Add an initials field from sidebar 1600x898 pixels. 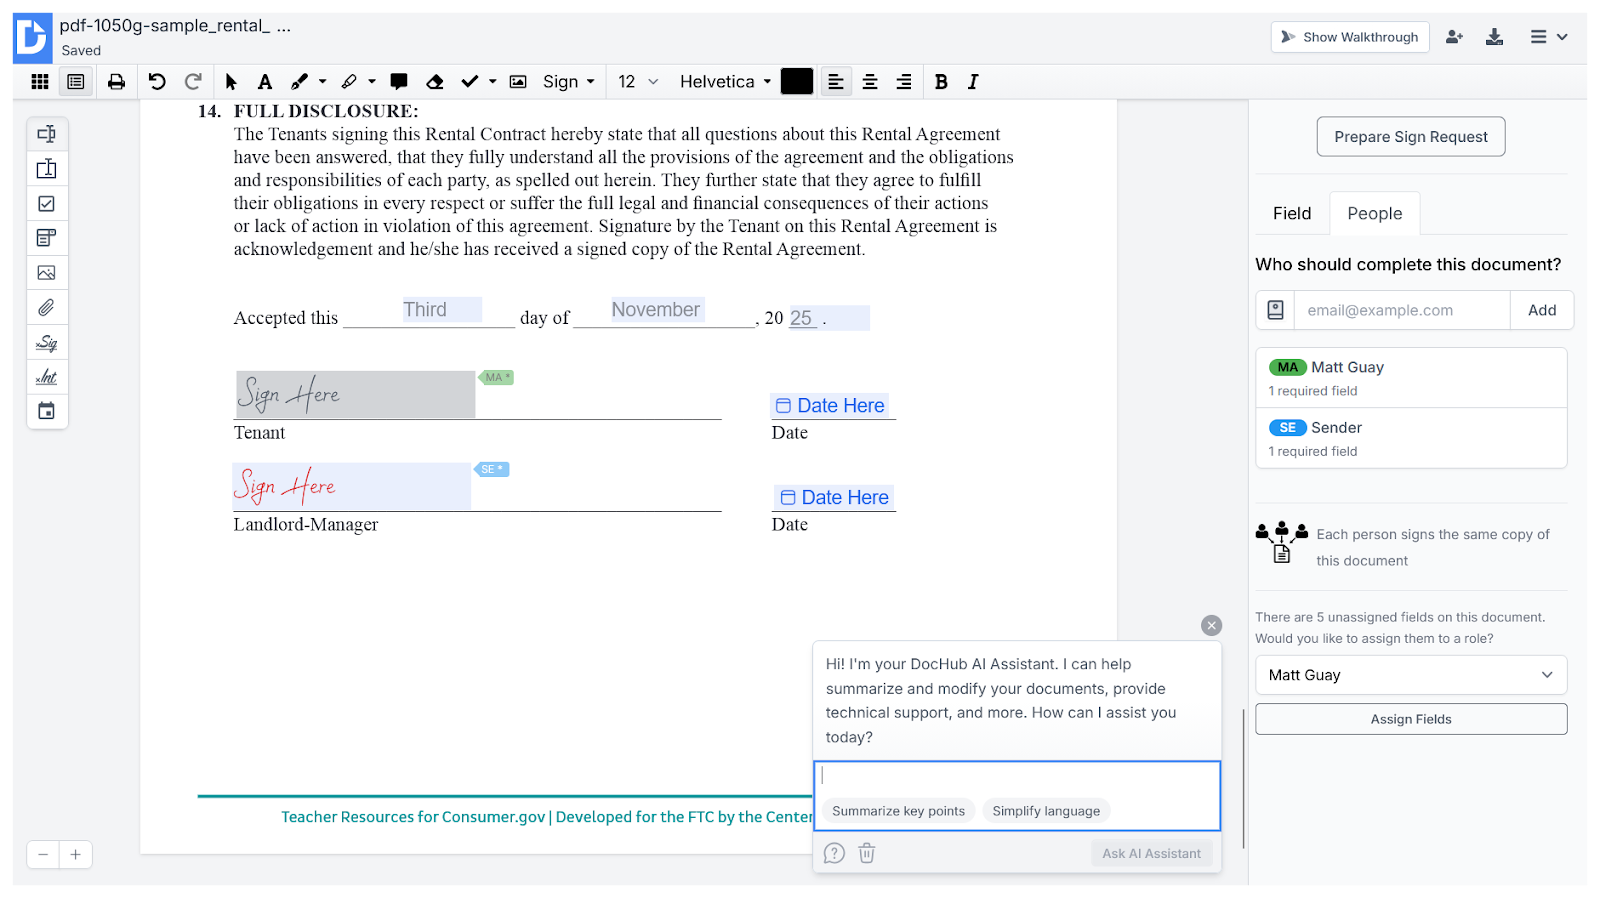pyautogui.click(x=47, y=377)
